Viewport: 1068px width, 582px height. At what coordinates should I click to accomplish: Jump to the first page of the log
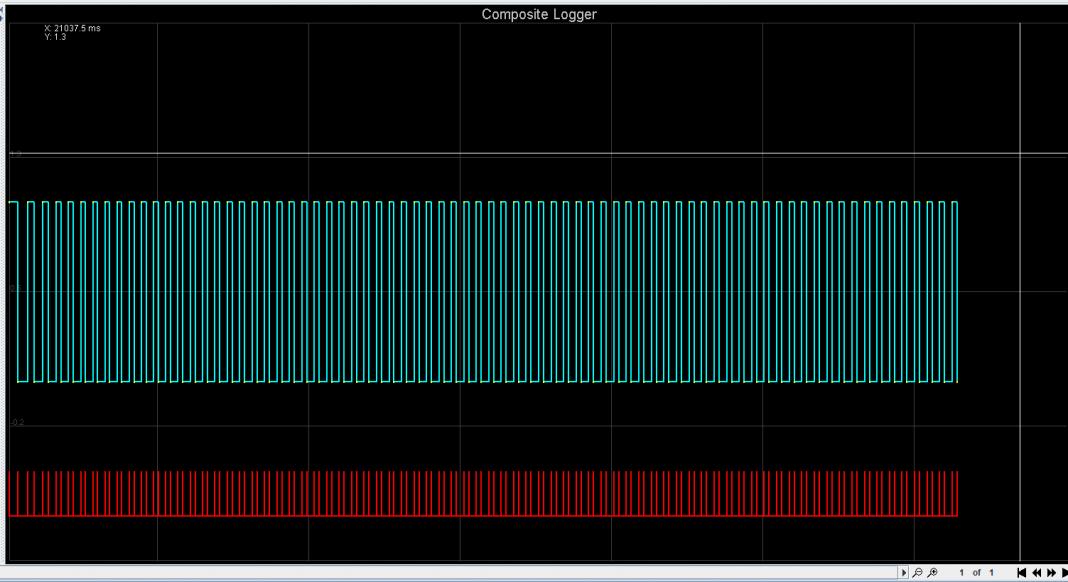[x=1021, y=573]
